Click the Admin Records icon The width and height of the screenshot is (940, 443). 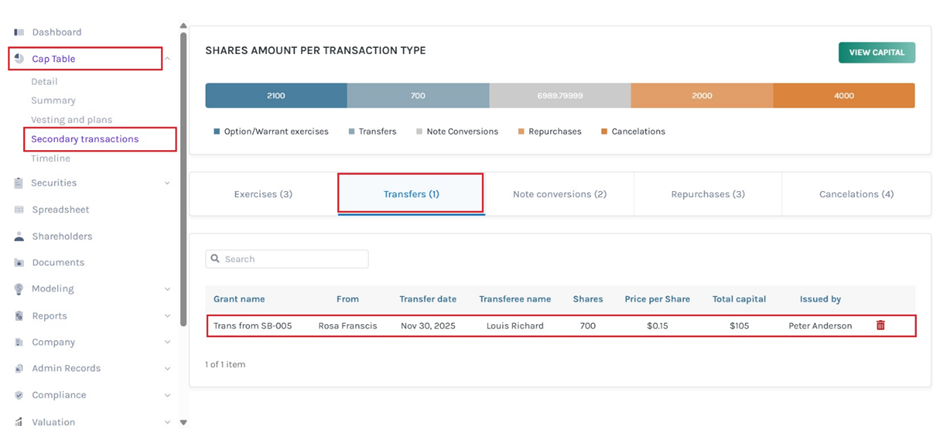coord(19,369)
